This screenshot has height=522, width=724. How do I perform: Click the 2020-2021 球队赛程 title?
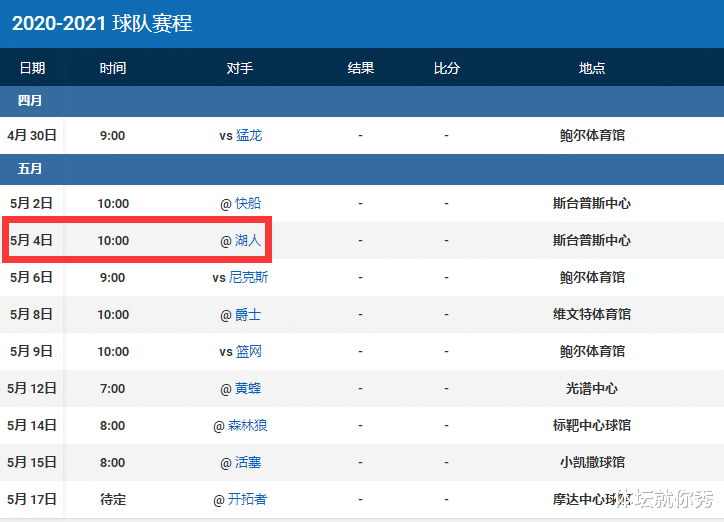pos(102,23)
